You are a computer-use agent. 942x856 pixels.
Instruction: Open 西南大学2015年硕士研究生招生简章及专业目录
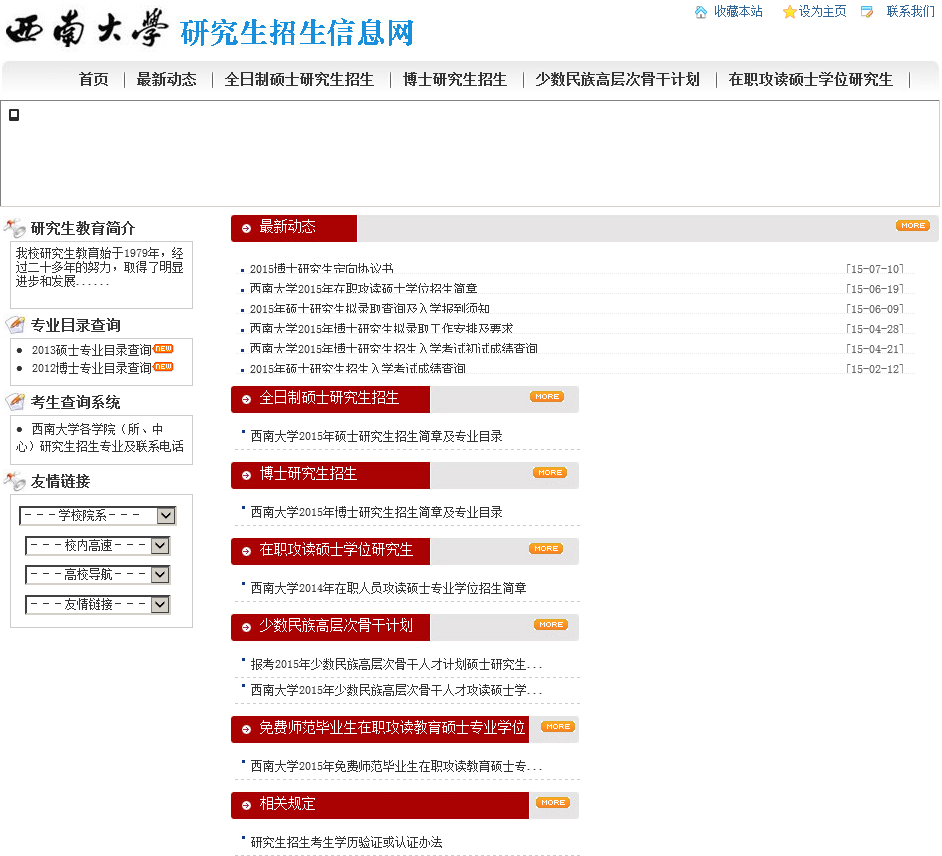point(376,436)
